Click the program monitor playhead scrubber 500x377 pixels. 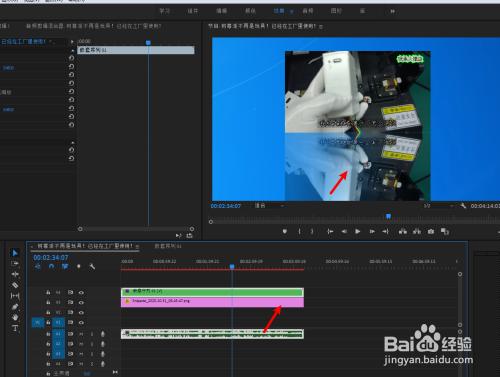pos(388,217)
